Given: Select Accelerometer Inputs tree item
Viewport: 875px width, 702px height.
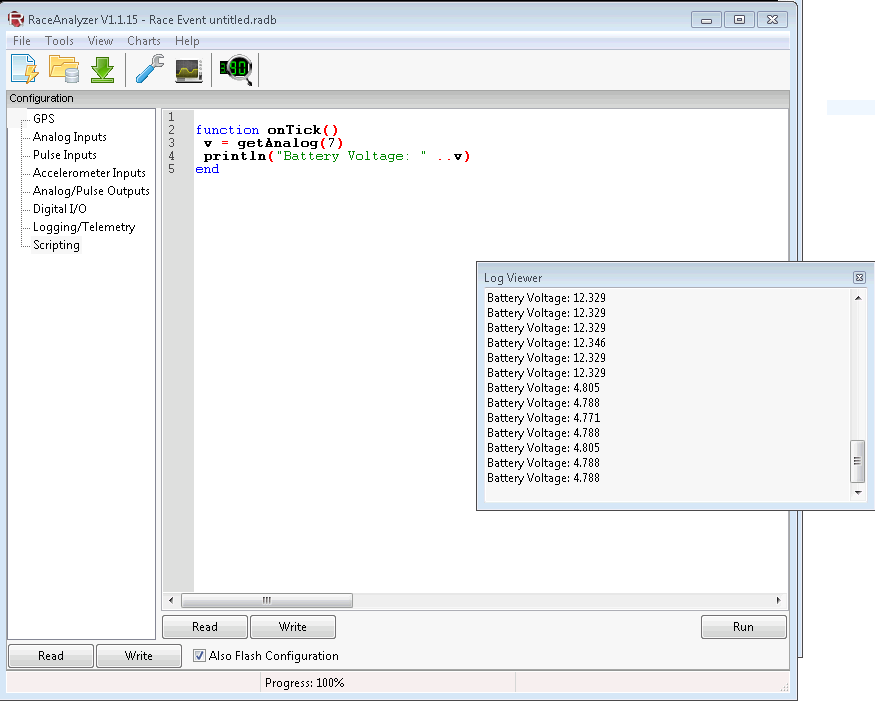Looking at the screenshot, I should [x=89, y=172].
